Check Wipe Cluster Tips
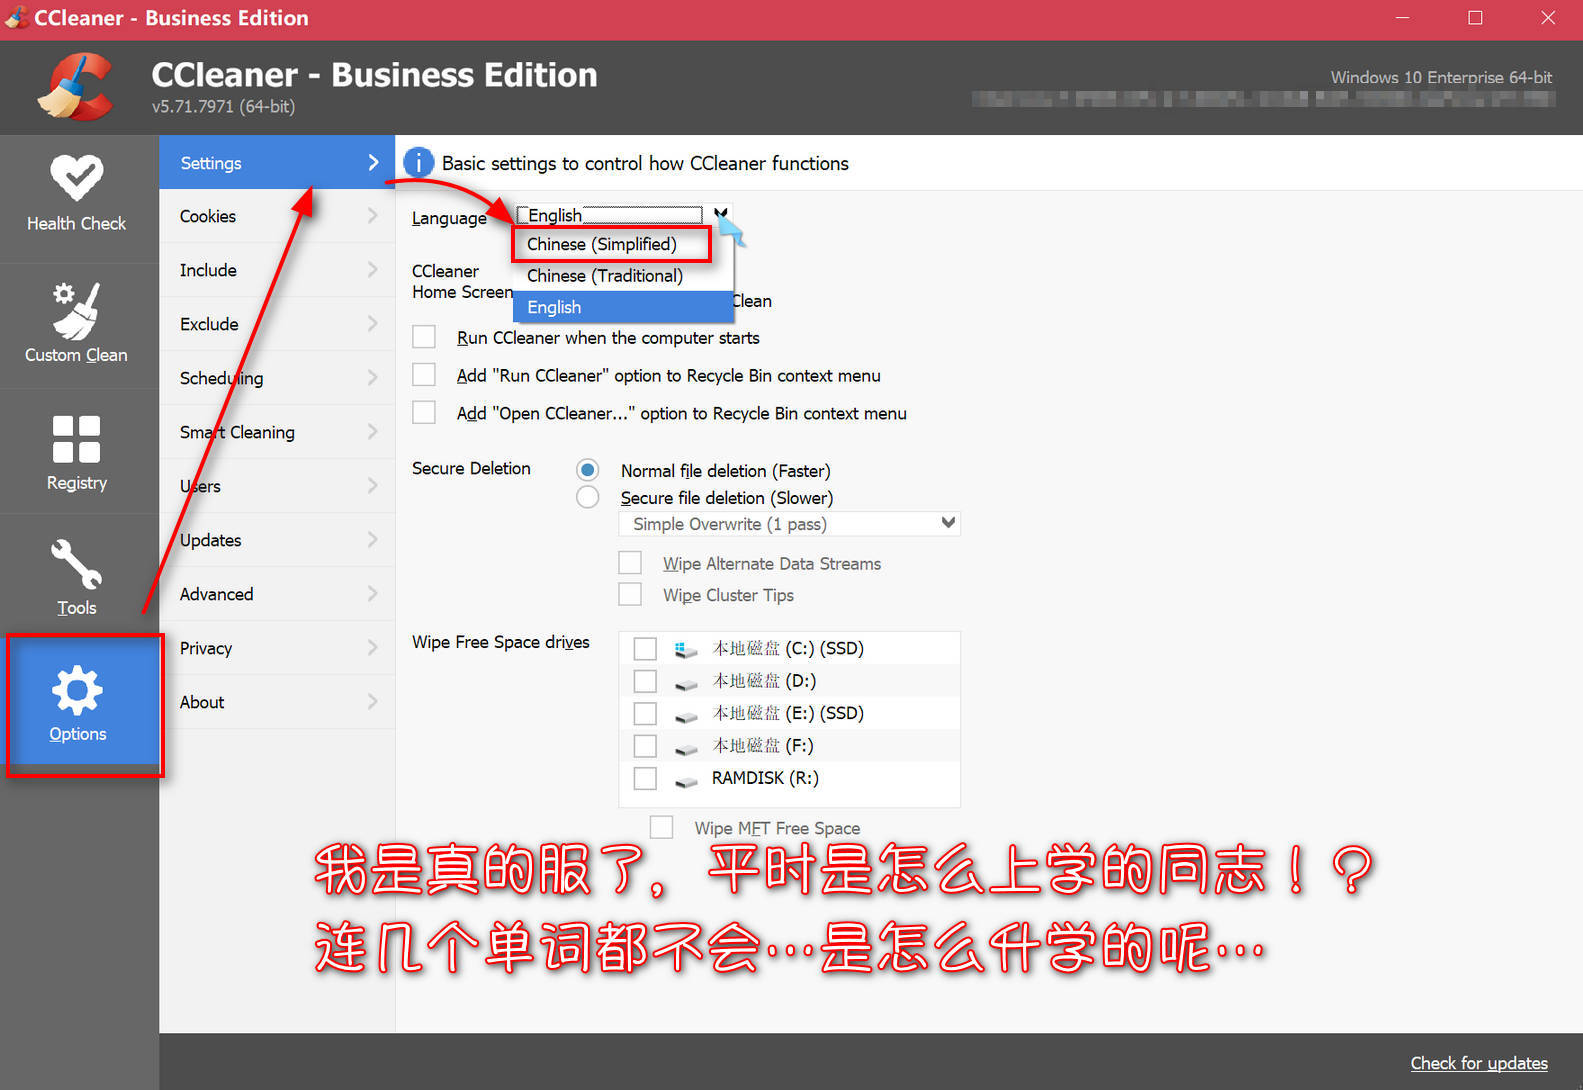The height and width of the screenshot is (1090, 1583). point(630,595)
